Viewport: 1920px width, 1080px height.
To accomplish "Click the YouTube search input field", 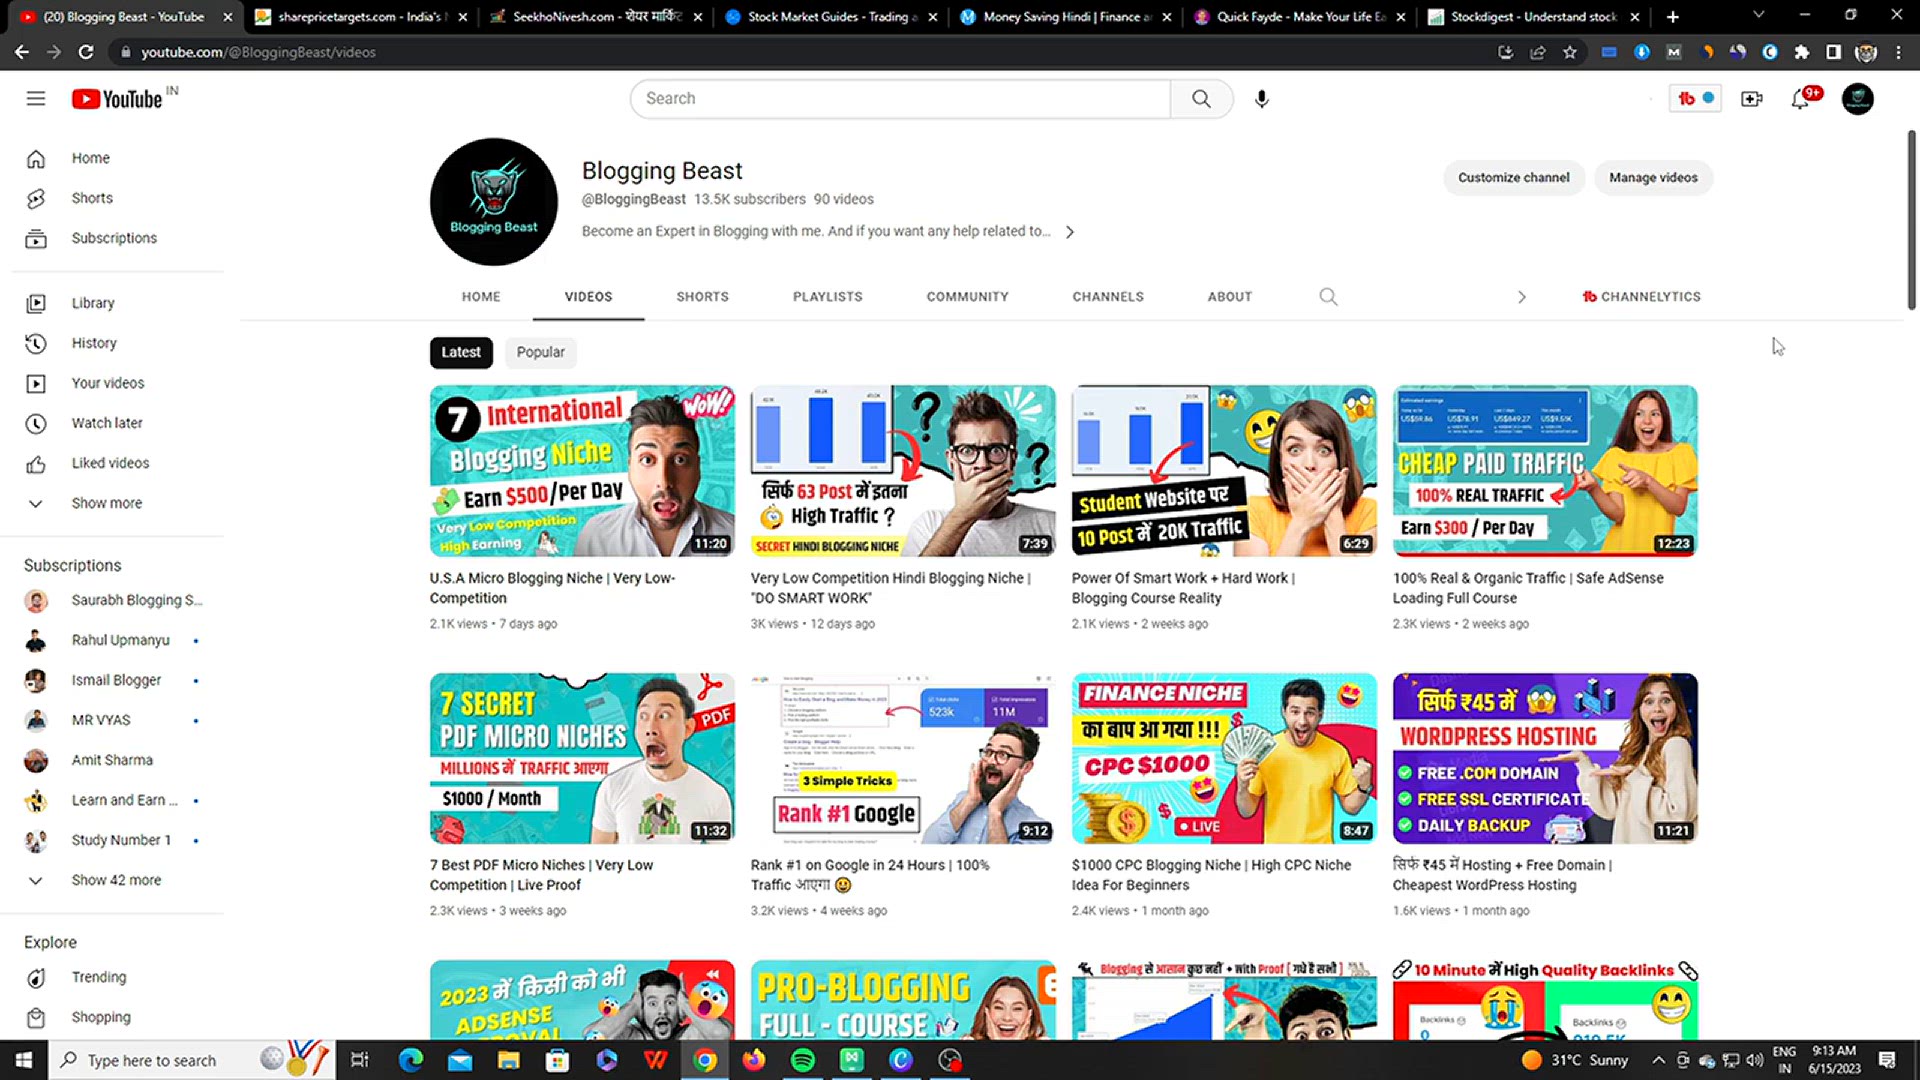I will [x=900, y=98].
